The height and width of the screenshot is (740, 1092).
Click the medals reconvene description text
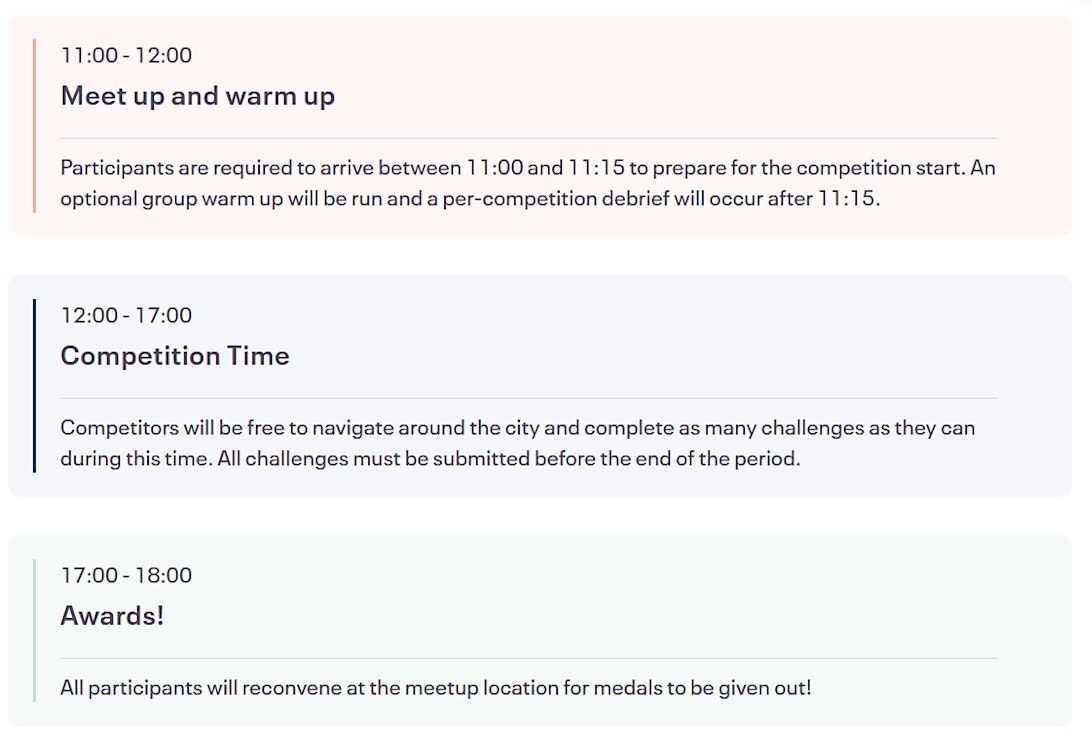435,688
